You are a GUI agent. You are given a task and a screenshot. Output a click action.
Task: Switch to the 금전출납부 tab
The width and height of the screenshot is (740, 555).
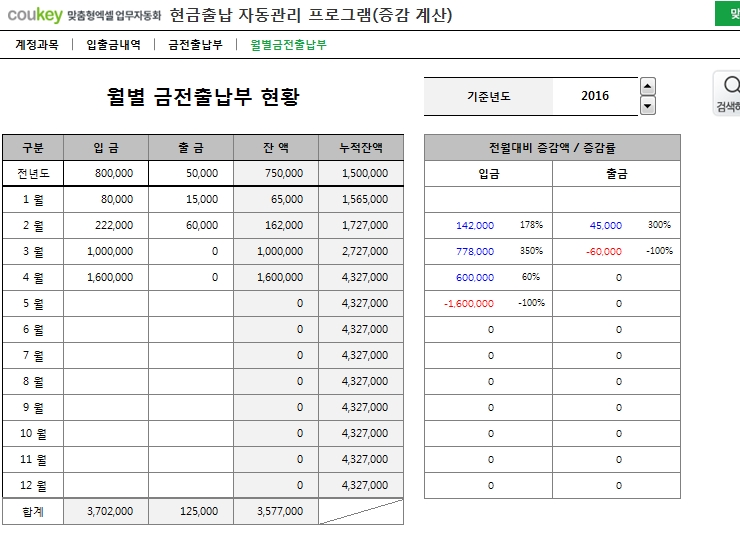point(195,44)
